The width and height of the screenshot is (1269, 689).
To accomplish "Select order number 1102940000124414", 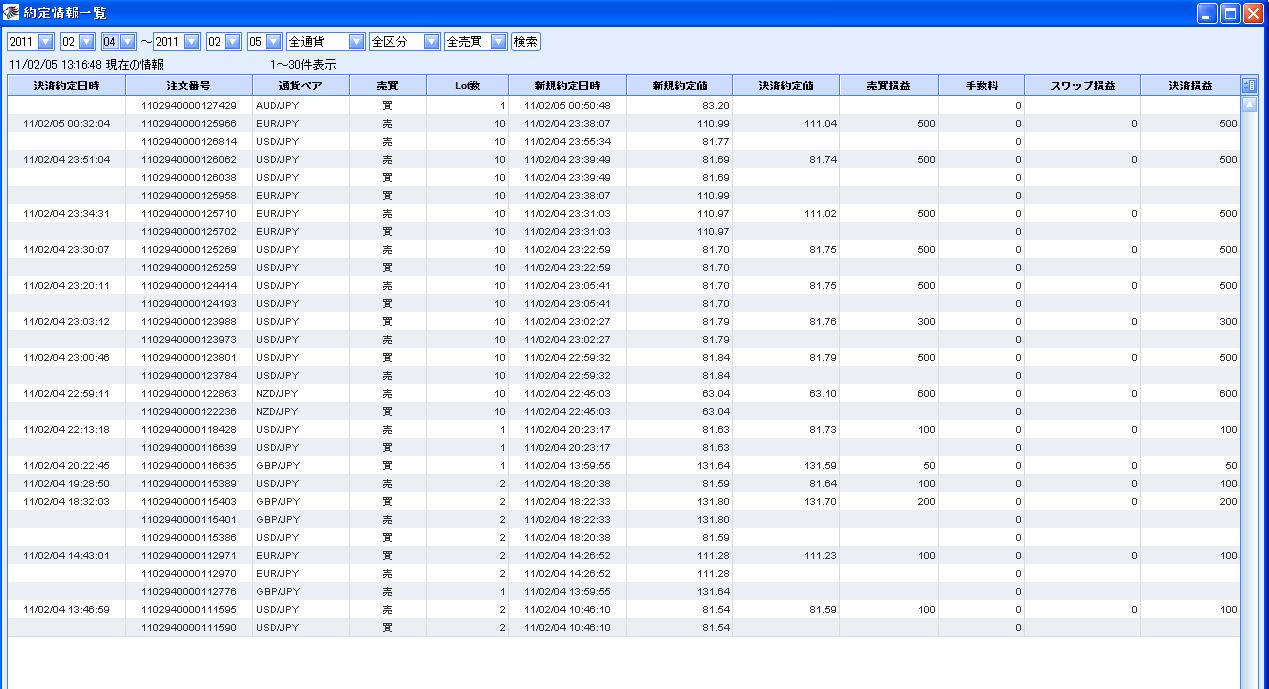I will pos(189,285).
